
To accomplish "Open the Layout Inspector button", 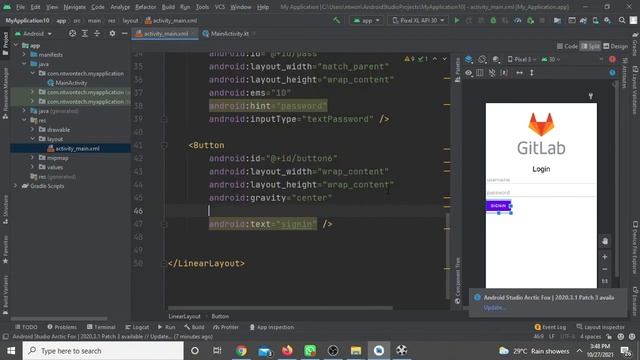I will tap(600, 327).
